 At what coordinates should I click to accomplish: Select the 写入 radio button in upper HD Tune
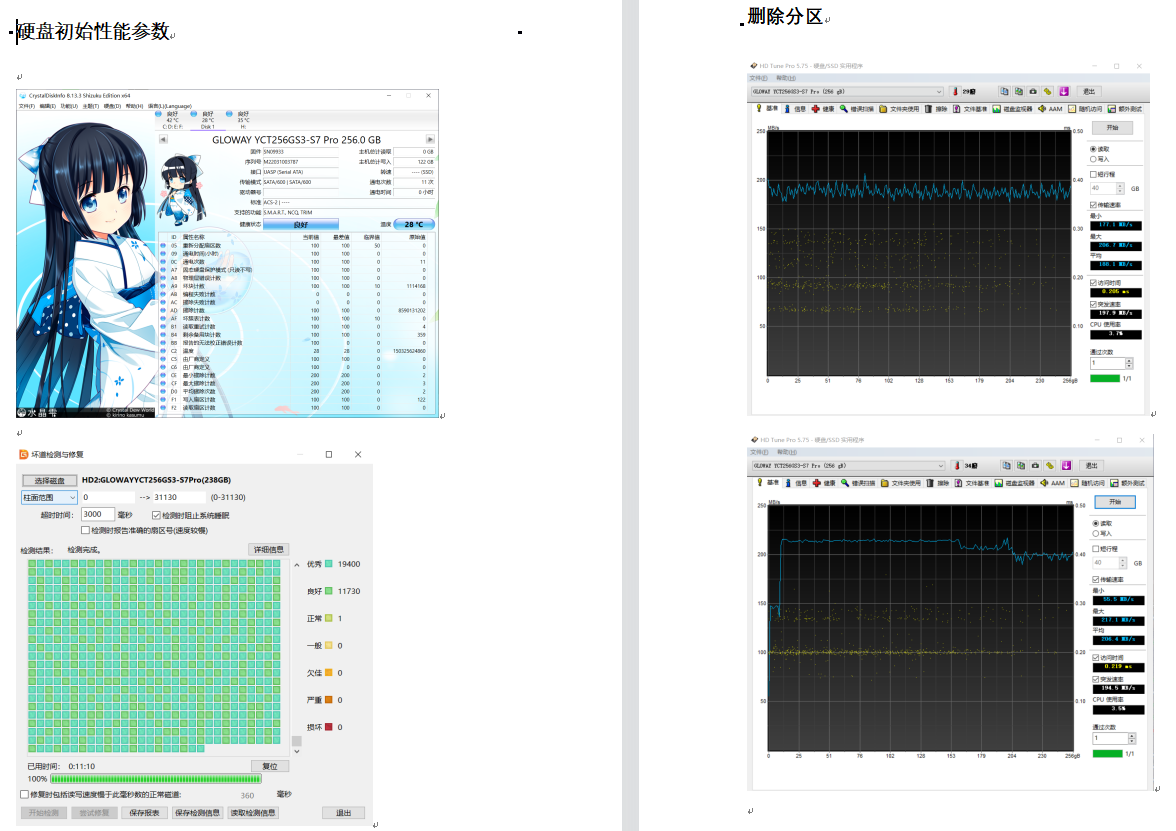(x=1093, y=159)
